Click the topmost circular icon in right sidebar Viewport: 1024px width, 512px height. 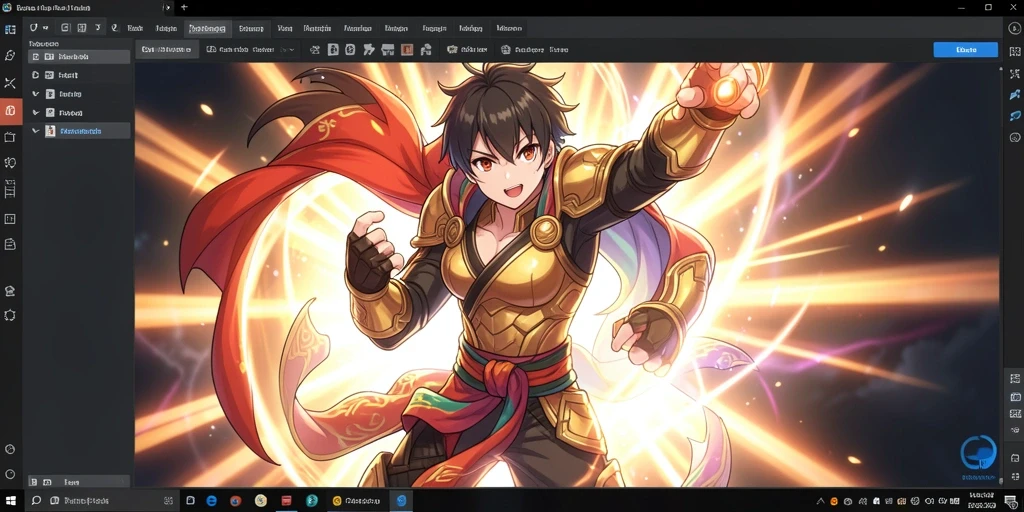pos(1014,27)
